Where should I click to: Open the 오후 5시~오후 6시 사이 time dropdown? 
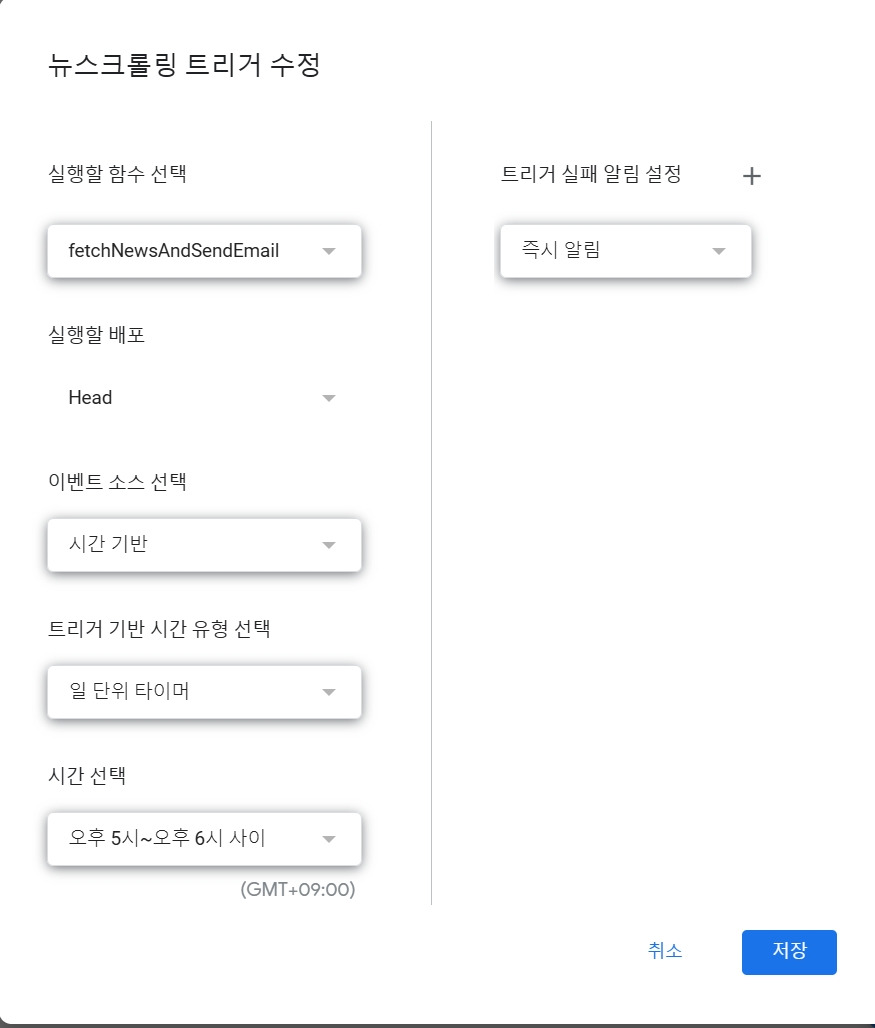click(204, 839)
